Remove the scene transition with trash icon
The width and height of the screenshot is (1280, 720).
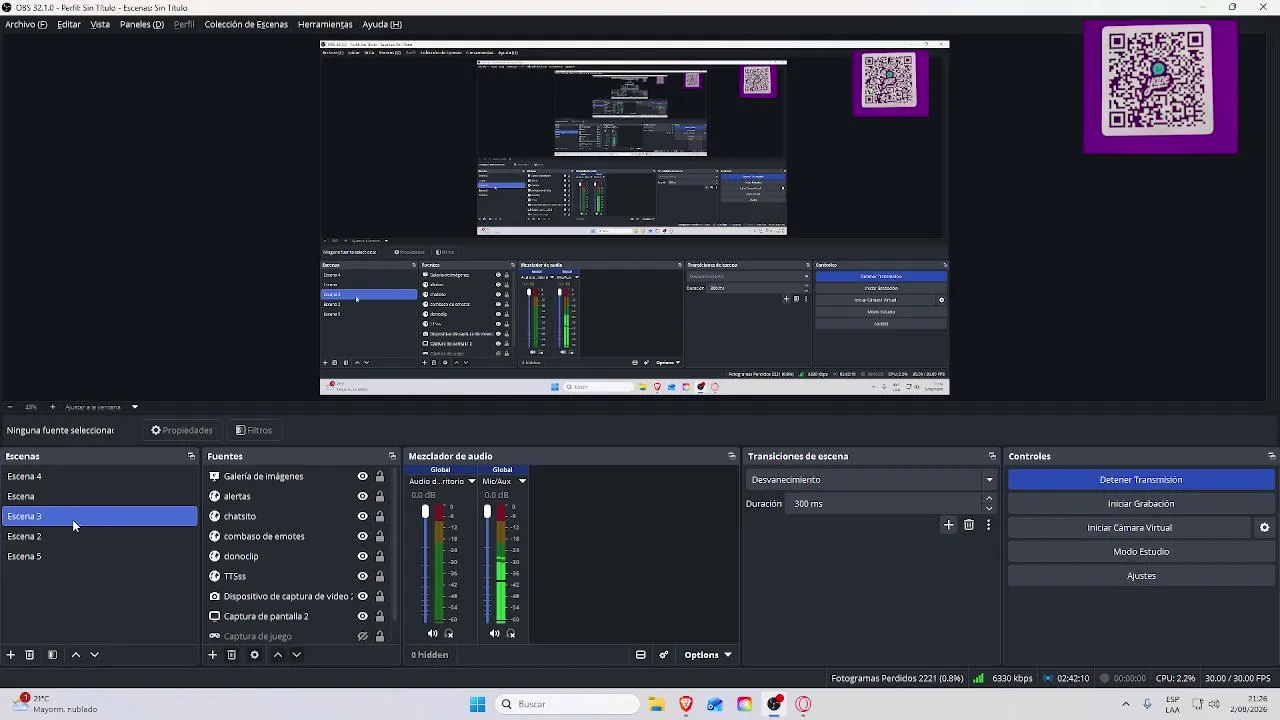pos(969,525)
